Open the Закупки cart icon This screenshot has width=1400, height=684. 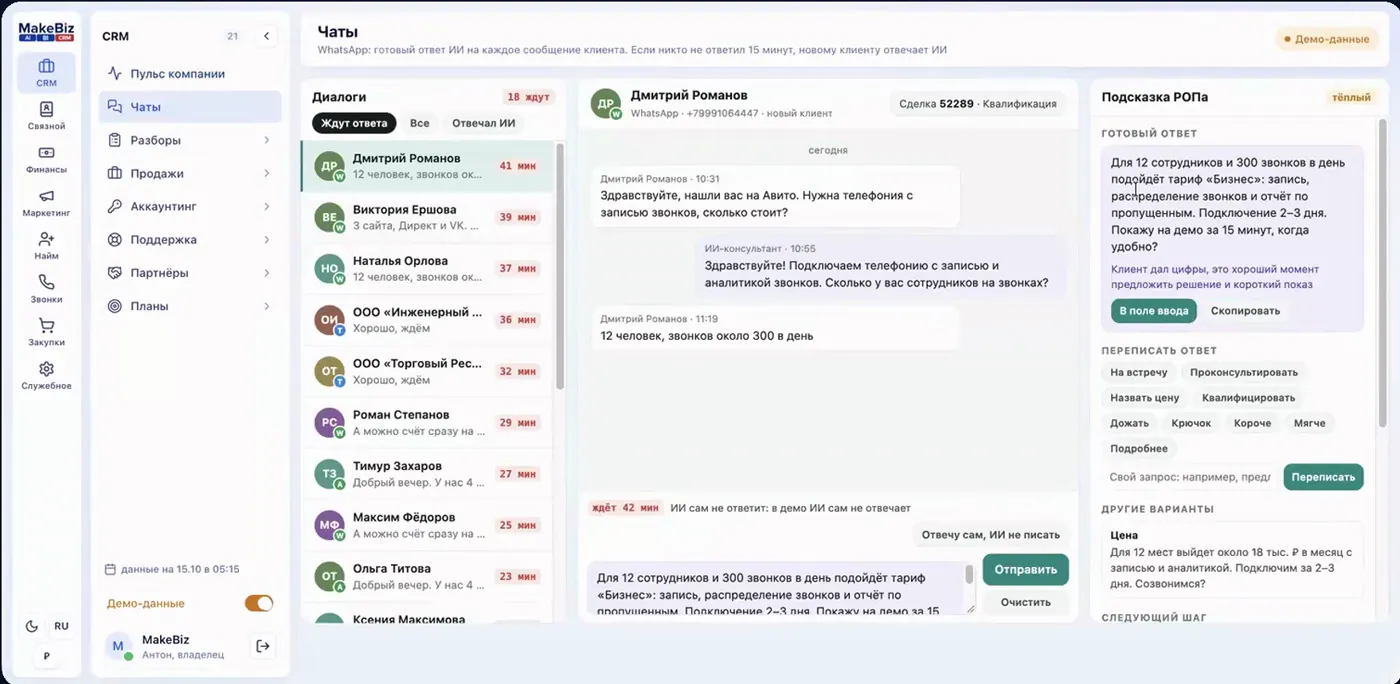[x=46, y=325]
